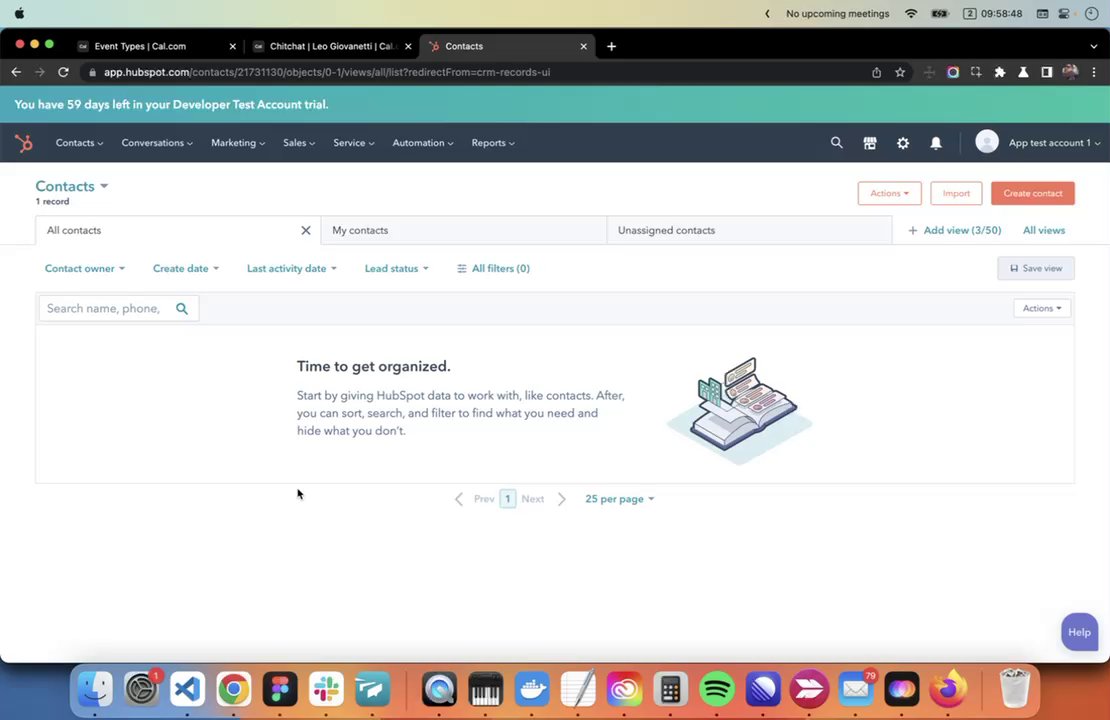Switch to Chitchat Leo Giovanetti browser tab
The image size is (1110, 720).
[331, 46]
